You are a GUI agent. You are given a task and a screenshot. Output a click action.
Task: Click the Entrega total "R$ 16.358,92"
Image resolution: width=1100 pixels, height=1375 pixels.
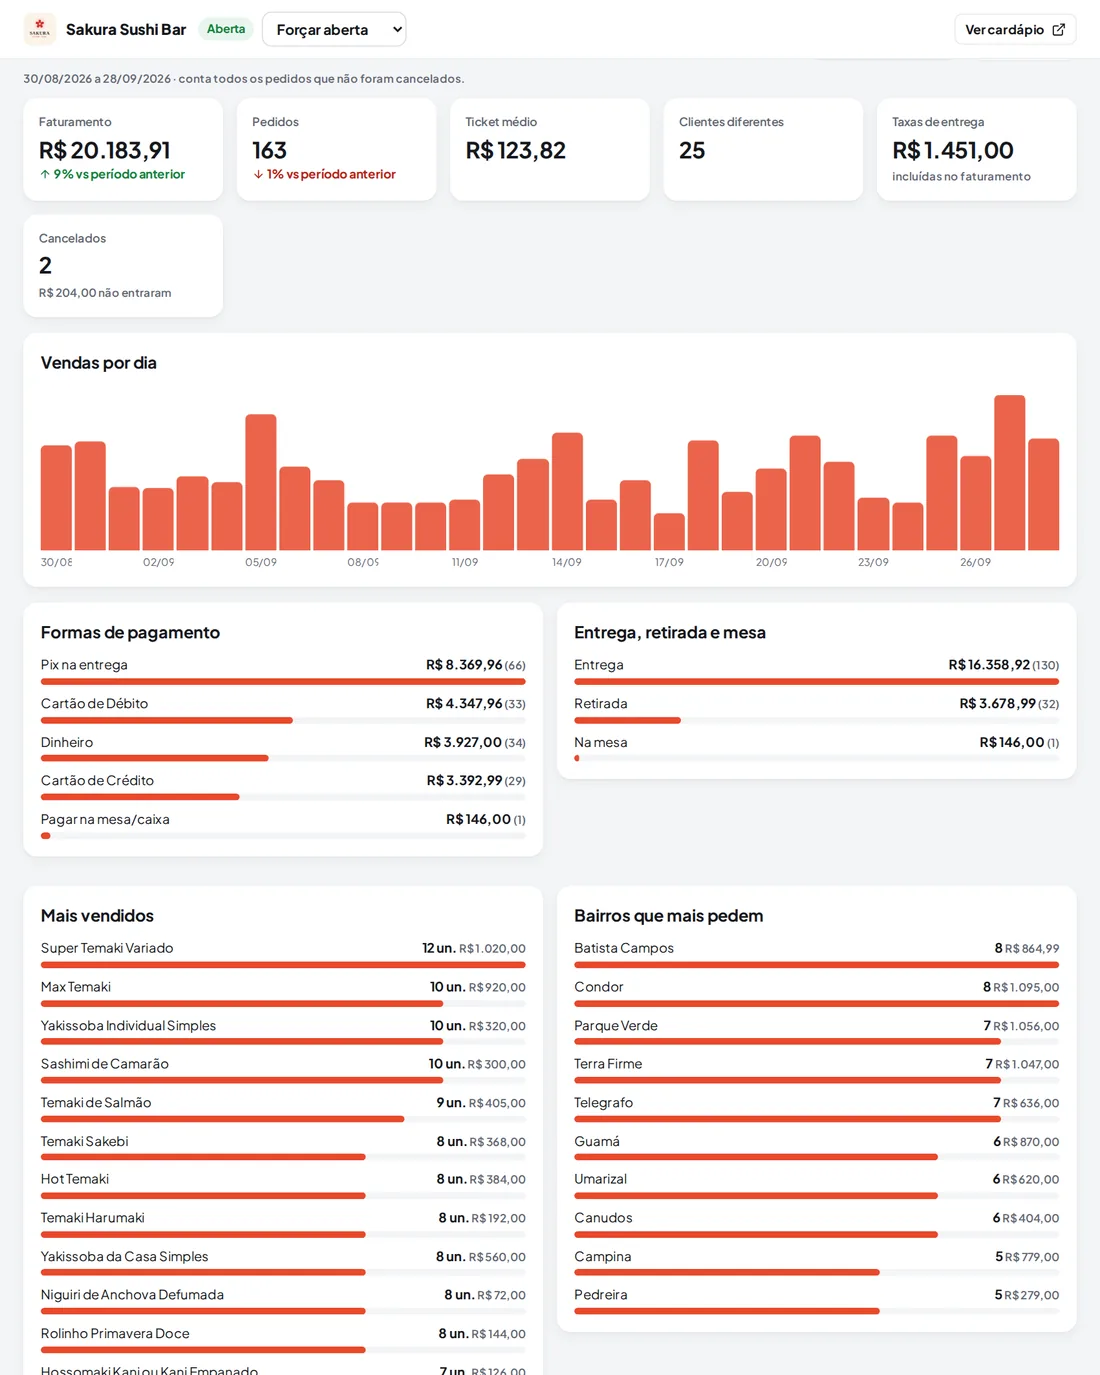[x=989, y=665]
